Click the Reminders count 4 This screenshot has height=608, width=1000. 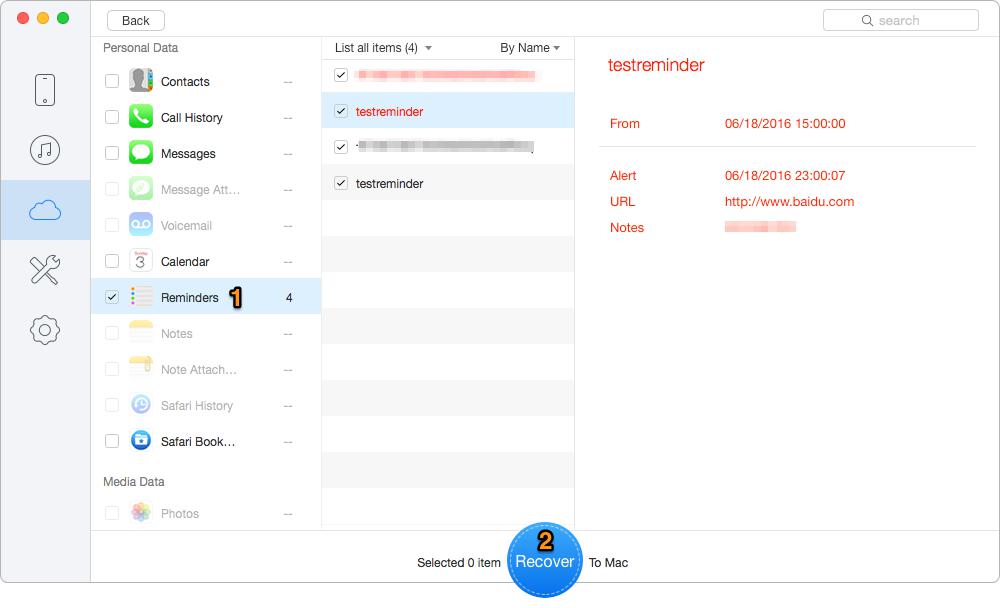tap(289, 297)
